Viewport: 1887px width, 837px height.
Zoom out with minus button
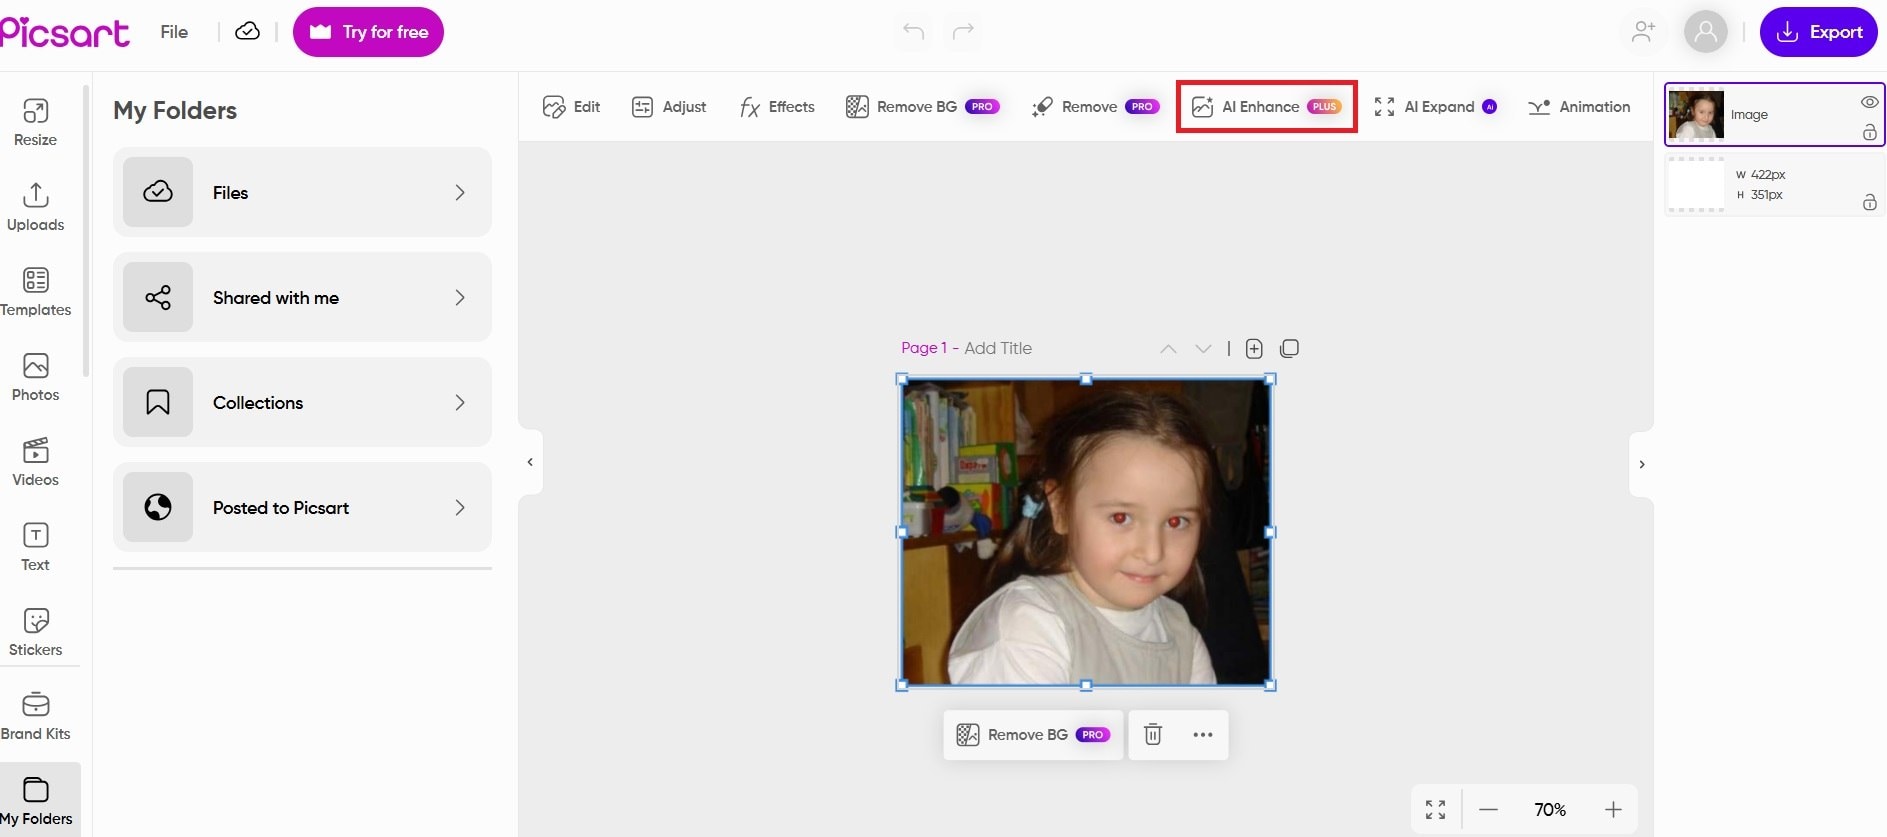click(x=1488, y=810)
